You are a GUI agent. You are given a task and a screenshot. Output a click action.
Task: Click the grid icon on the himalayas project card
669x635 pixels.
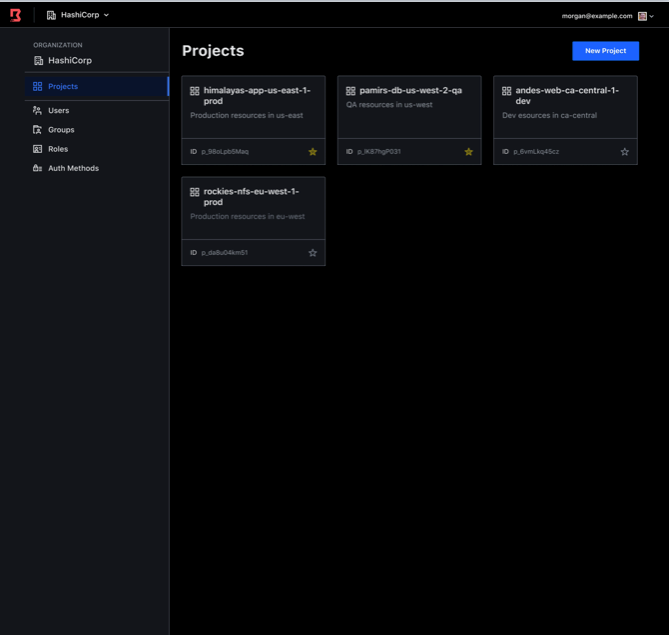[x=195, y=91]
